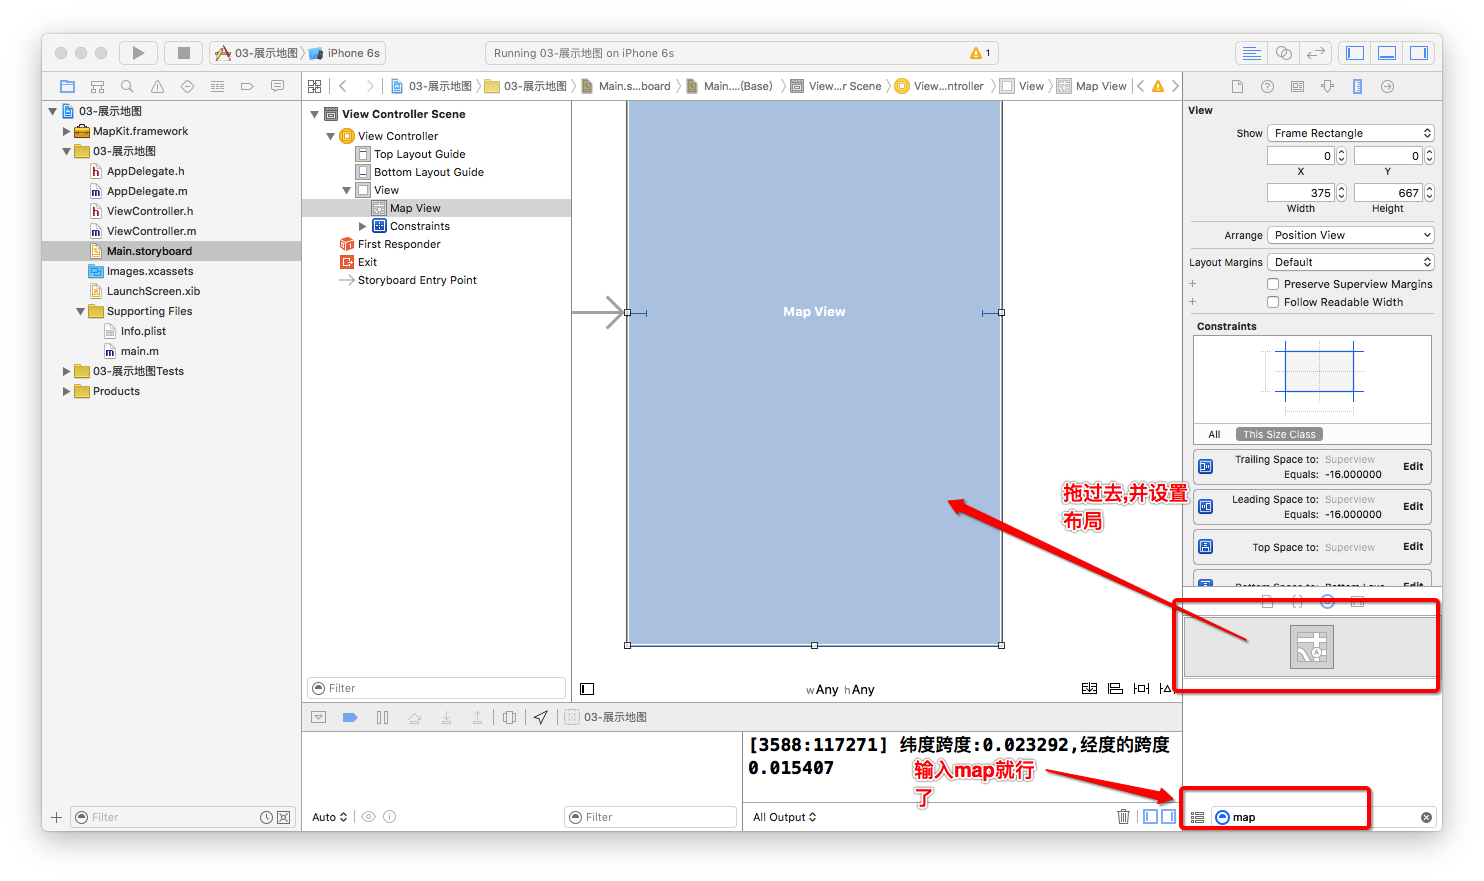The image size is (1484, 881).
Task: Enable Follow Readable Width checkbox
Action: [1273, 302]
